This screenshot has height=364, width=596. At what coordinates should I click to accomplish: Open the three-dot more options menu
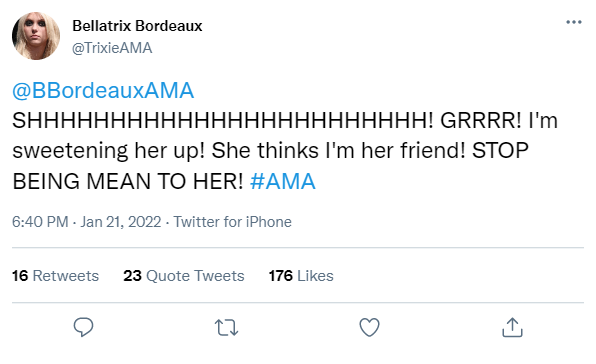click(574, 22)
